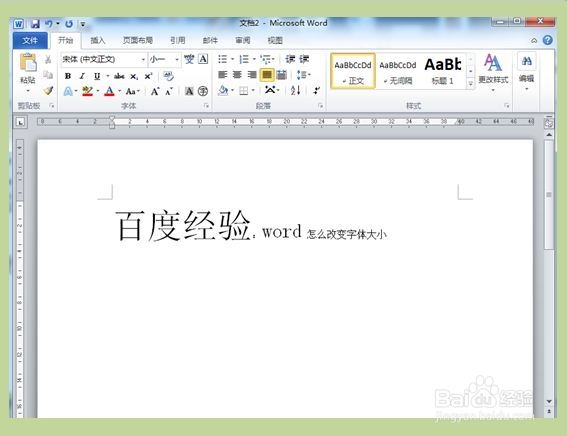Click the character border A icon
The height and width of the screenshot is (436, 567).
coord(204,59)
